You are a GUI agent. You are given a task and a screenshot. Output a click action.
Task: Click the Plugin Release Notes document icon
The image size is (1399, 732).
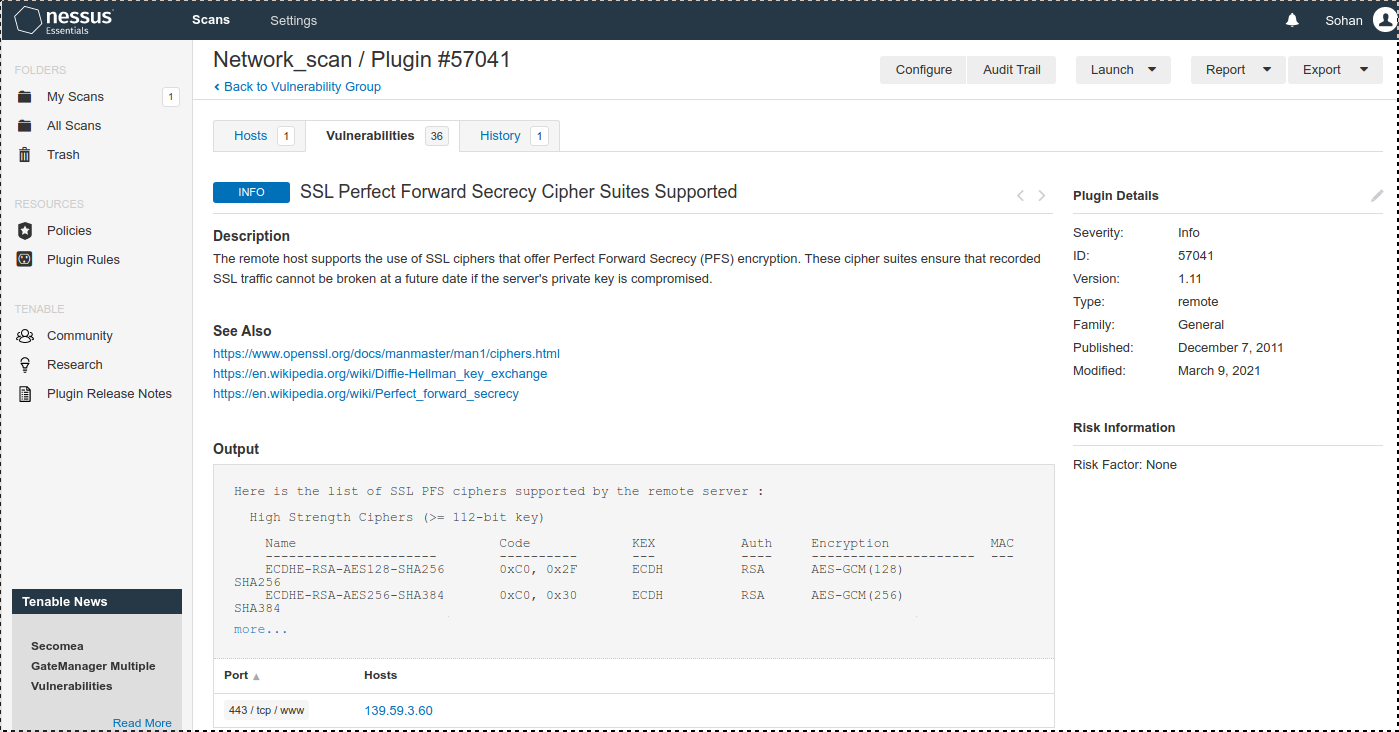coord(25,394)
